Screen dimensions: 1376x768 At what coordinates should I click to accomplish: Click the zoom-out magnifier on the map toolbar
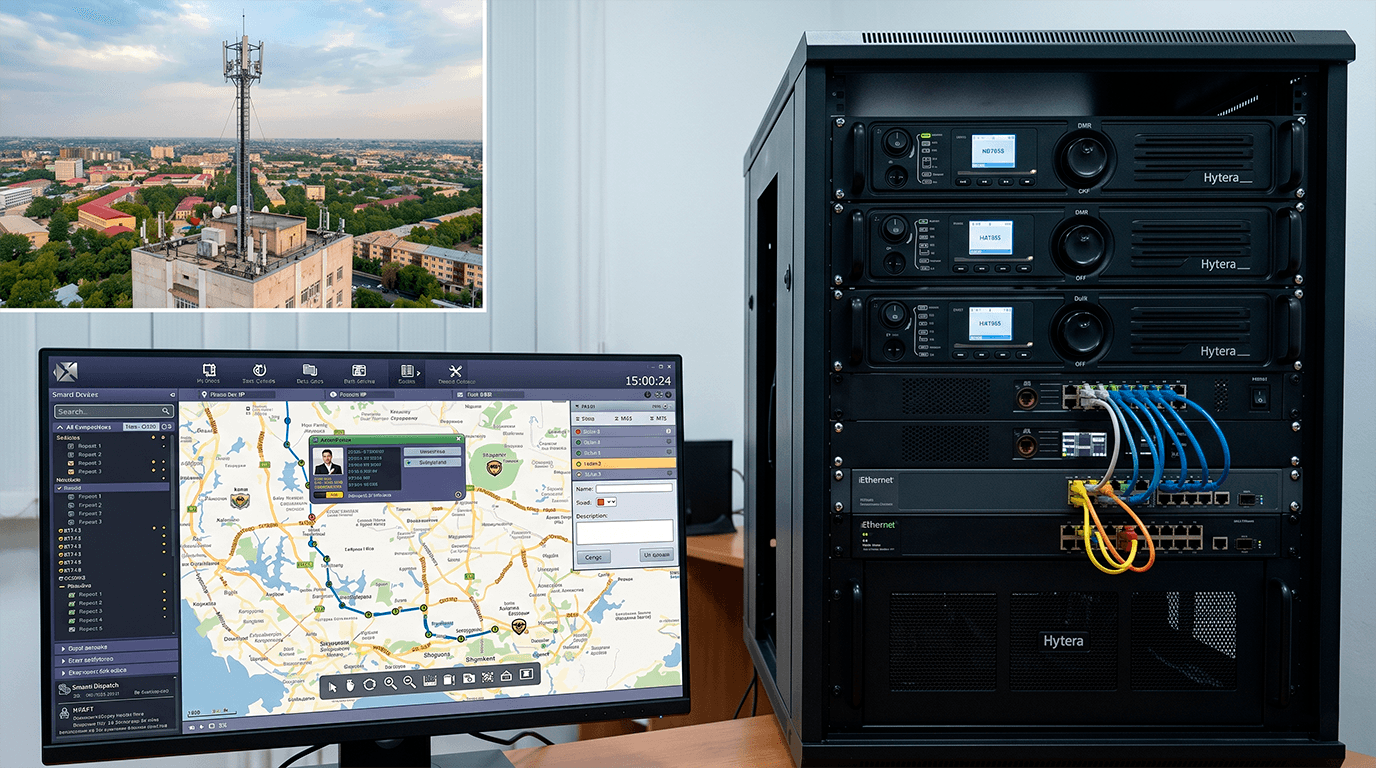[409, 681]
